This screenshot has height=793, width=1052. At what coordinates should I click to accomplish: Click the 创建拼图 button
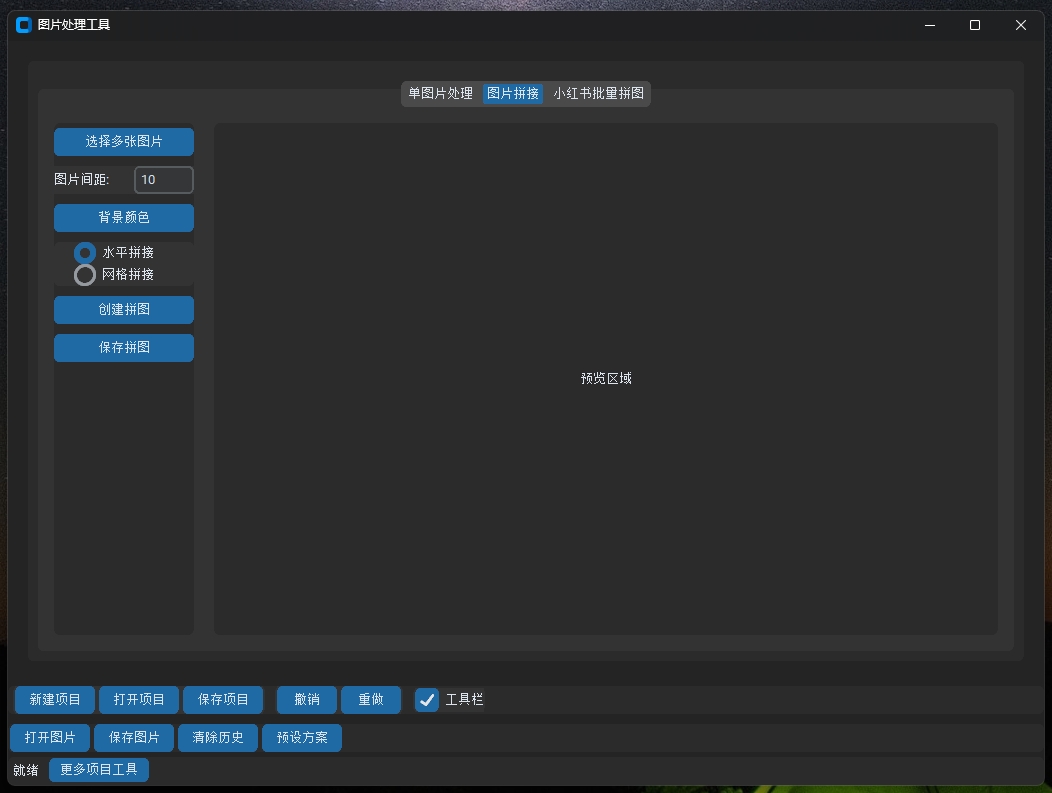(124, 310)
